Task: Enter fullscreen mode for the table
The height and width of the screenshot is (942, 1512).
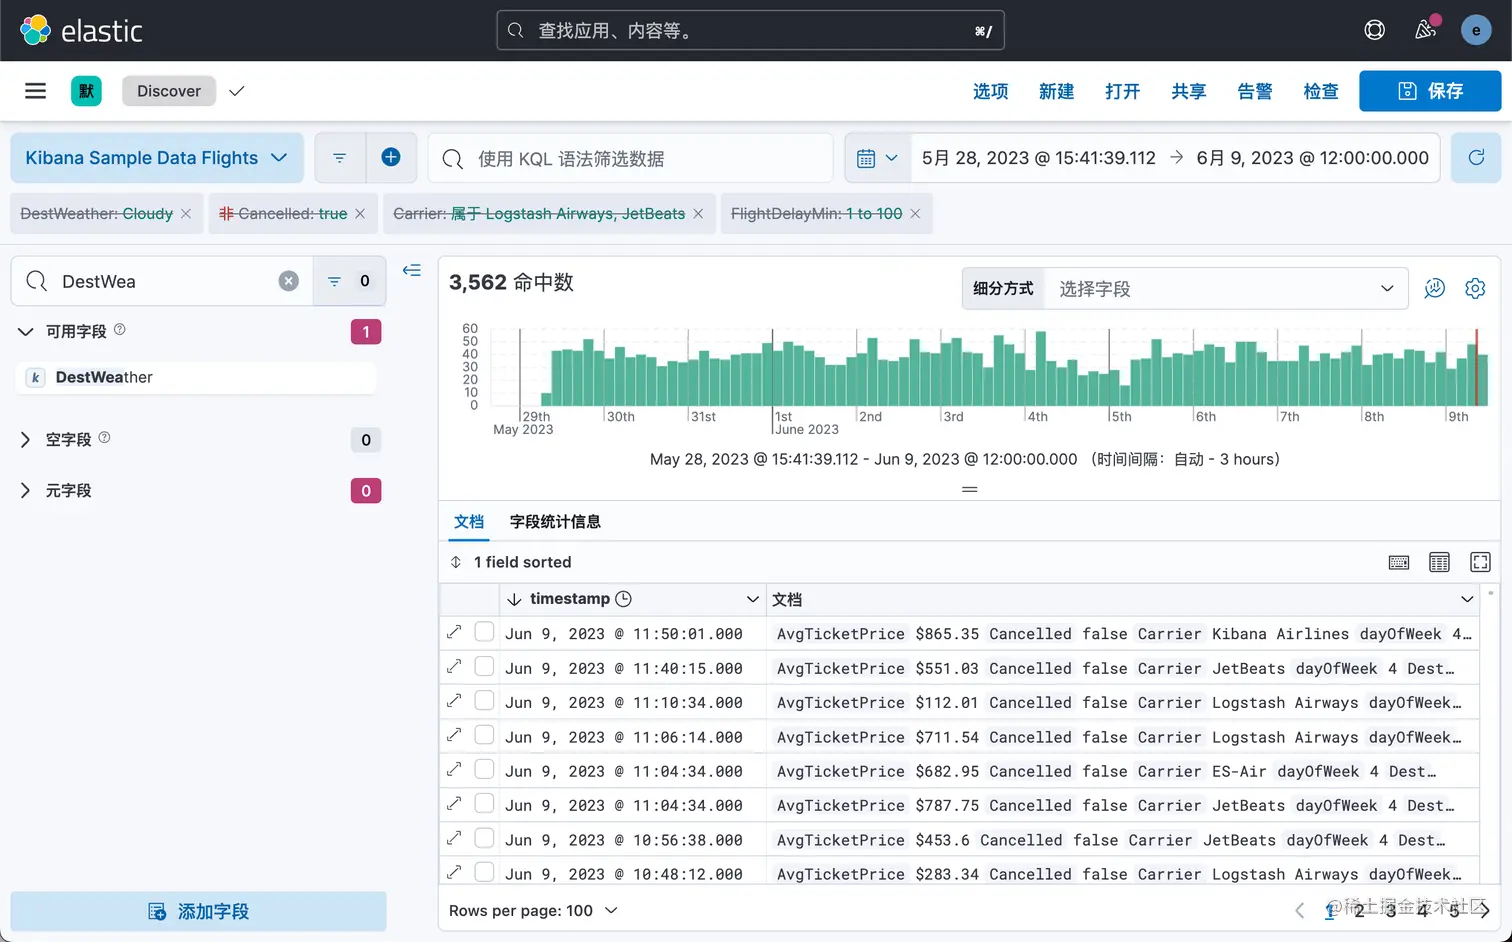Action: pyautogui.click(x=1480, y=562)
